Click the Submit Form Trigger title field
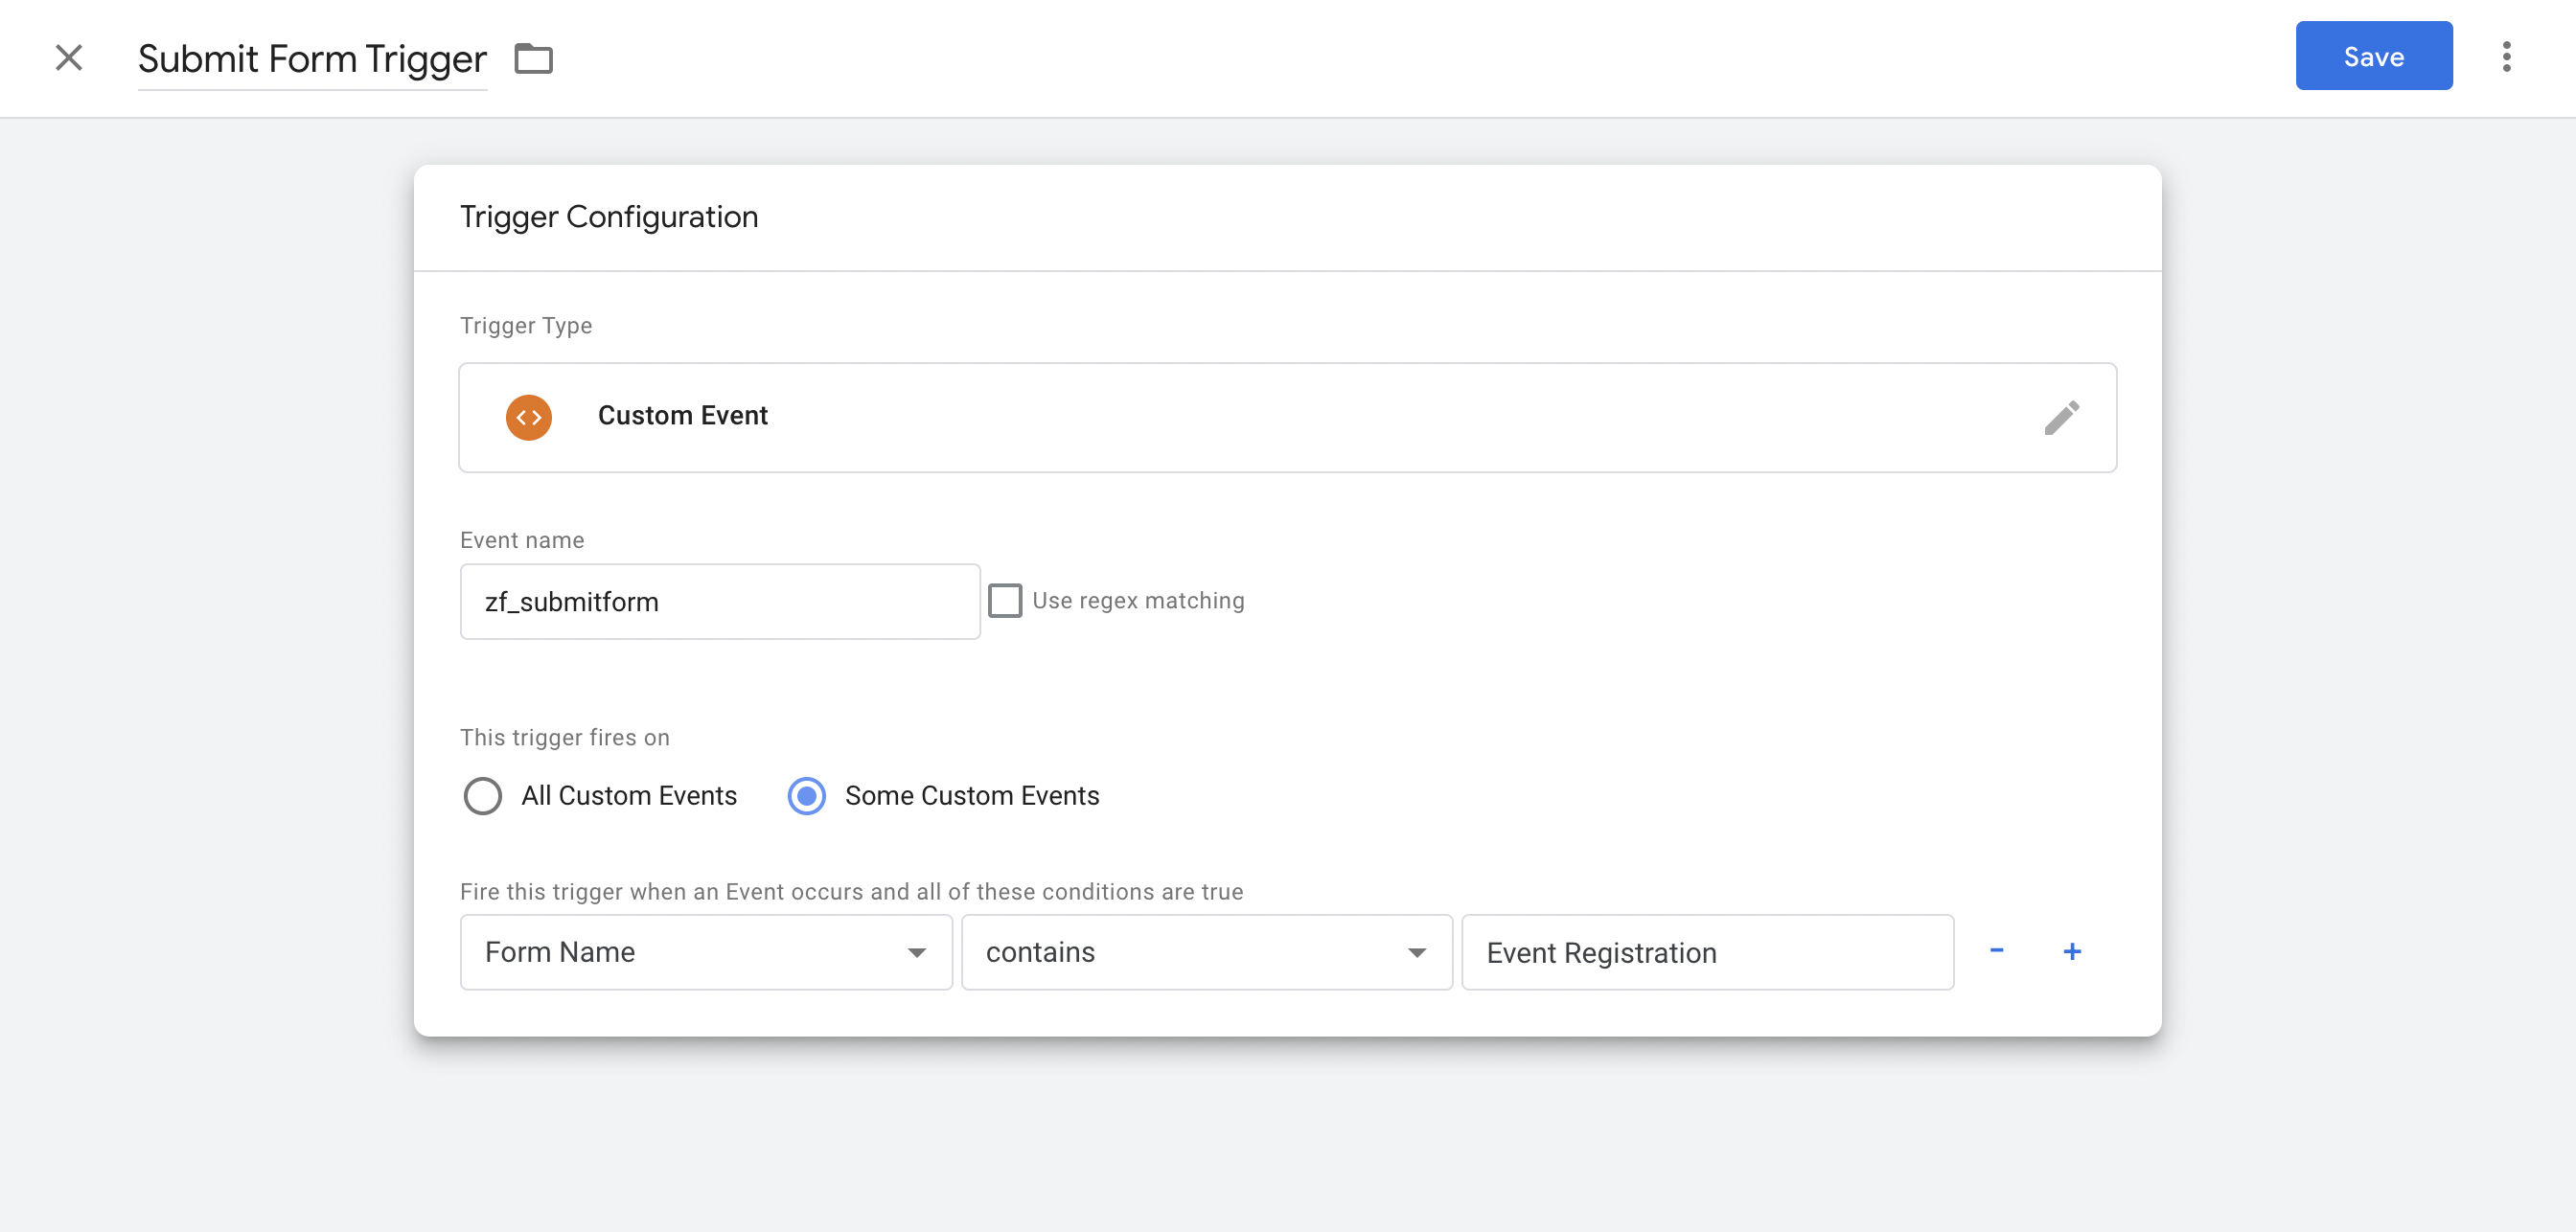This screenshot has width=2576, height=1232. (312, 59)
